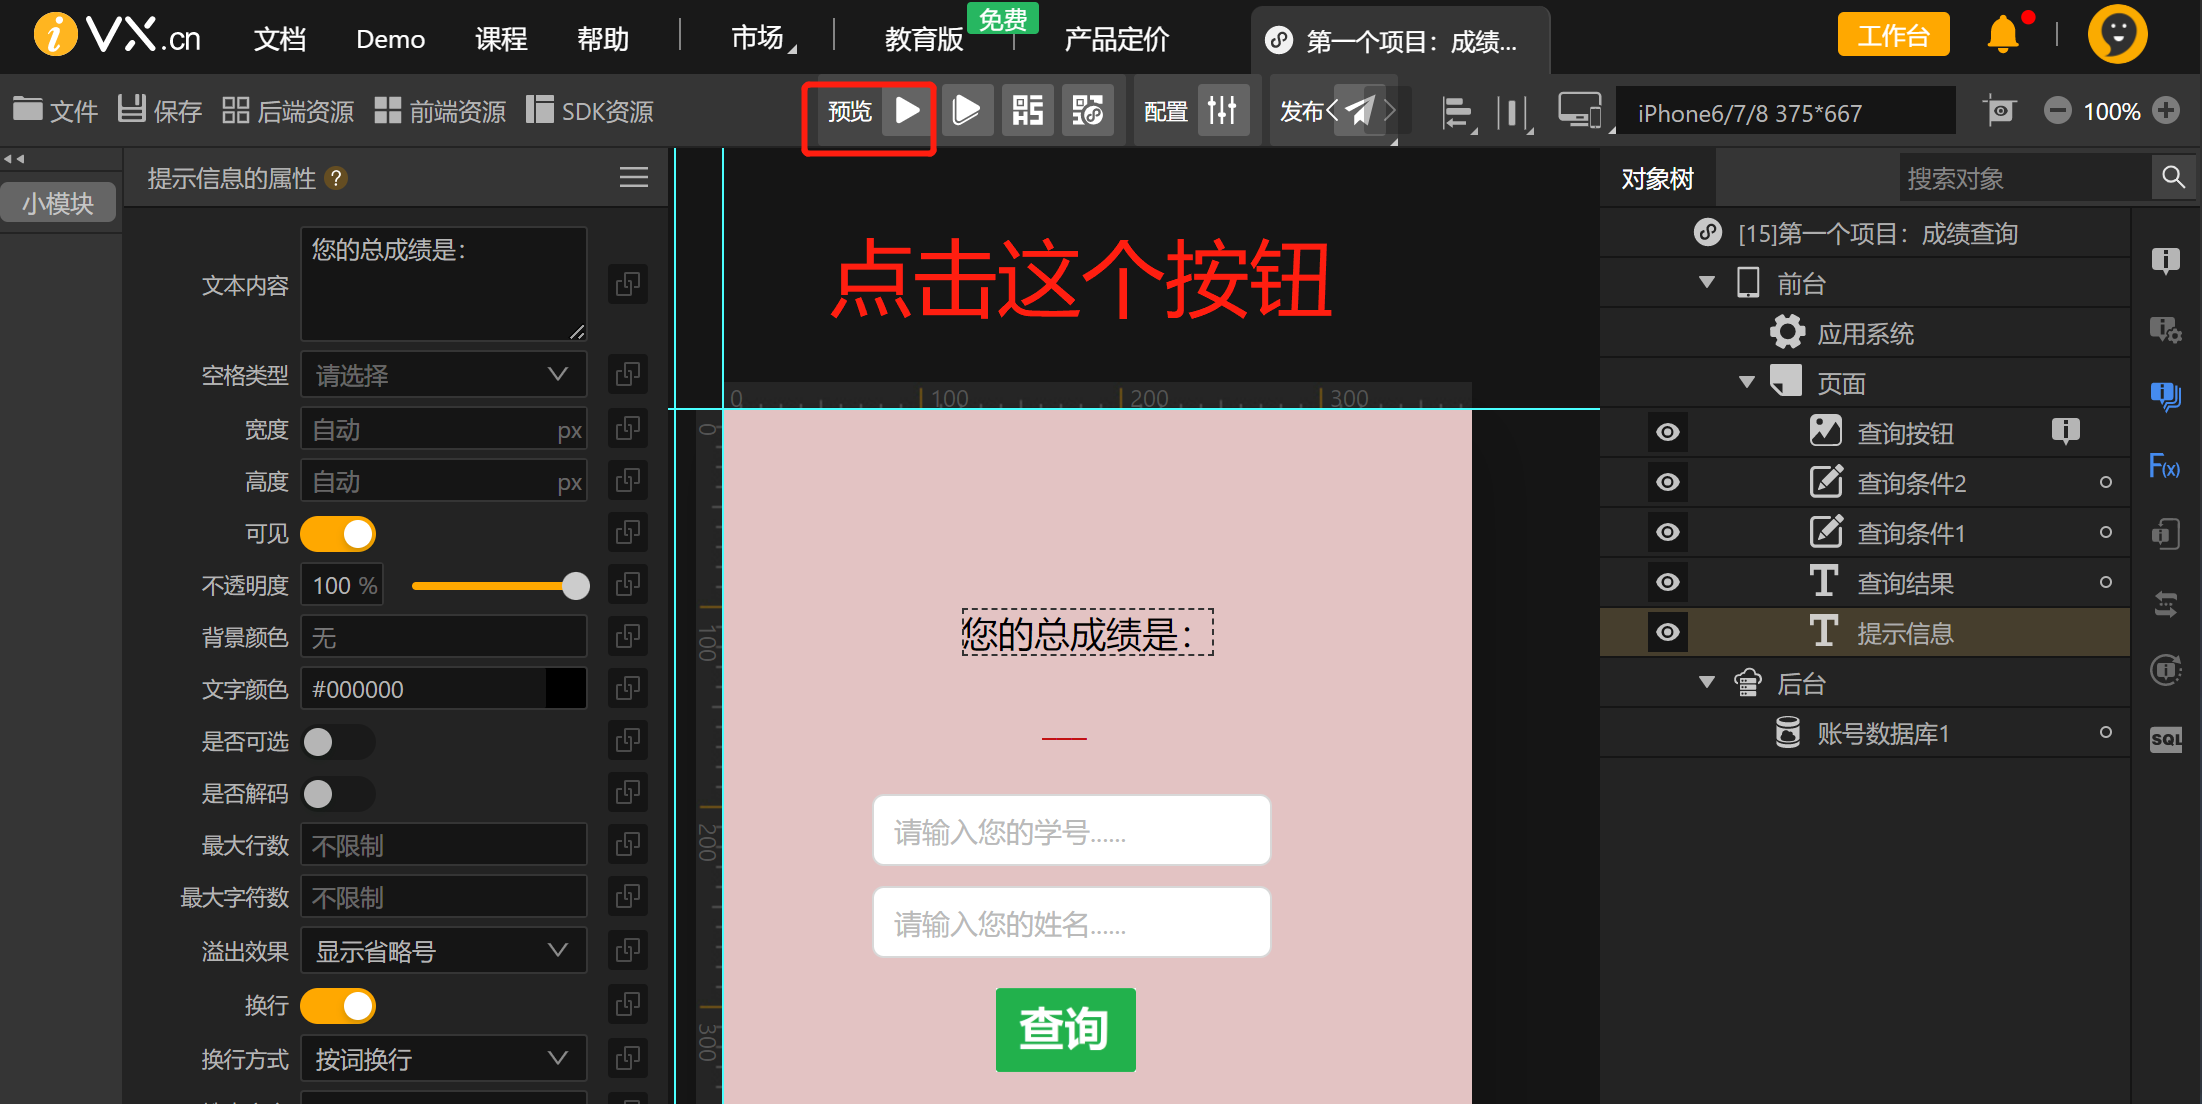Click the search objects magnifier icon

click(x=2172, y=178)
